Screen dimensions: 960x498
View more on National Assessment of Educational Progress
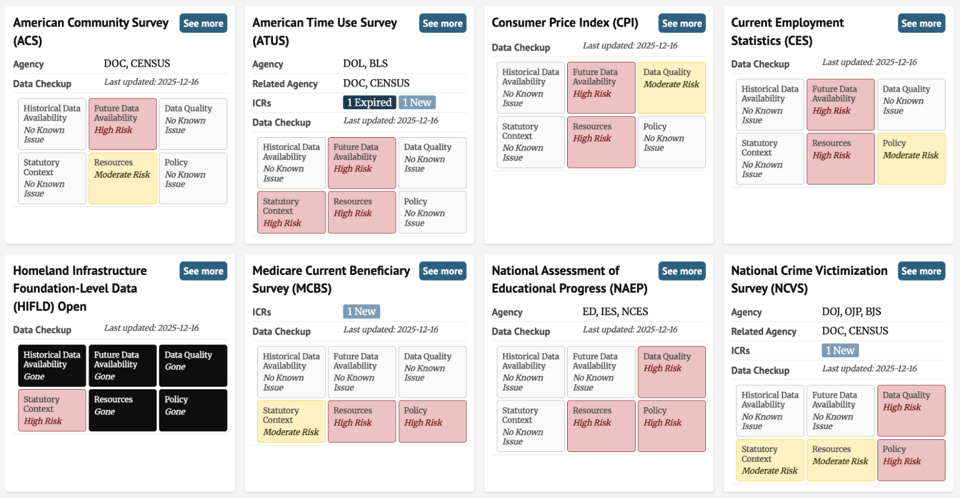682,271
